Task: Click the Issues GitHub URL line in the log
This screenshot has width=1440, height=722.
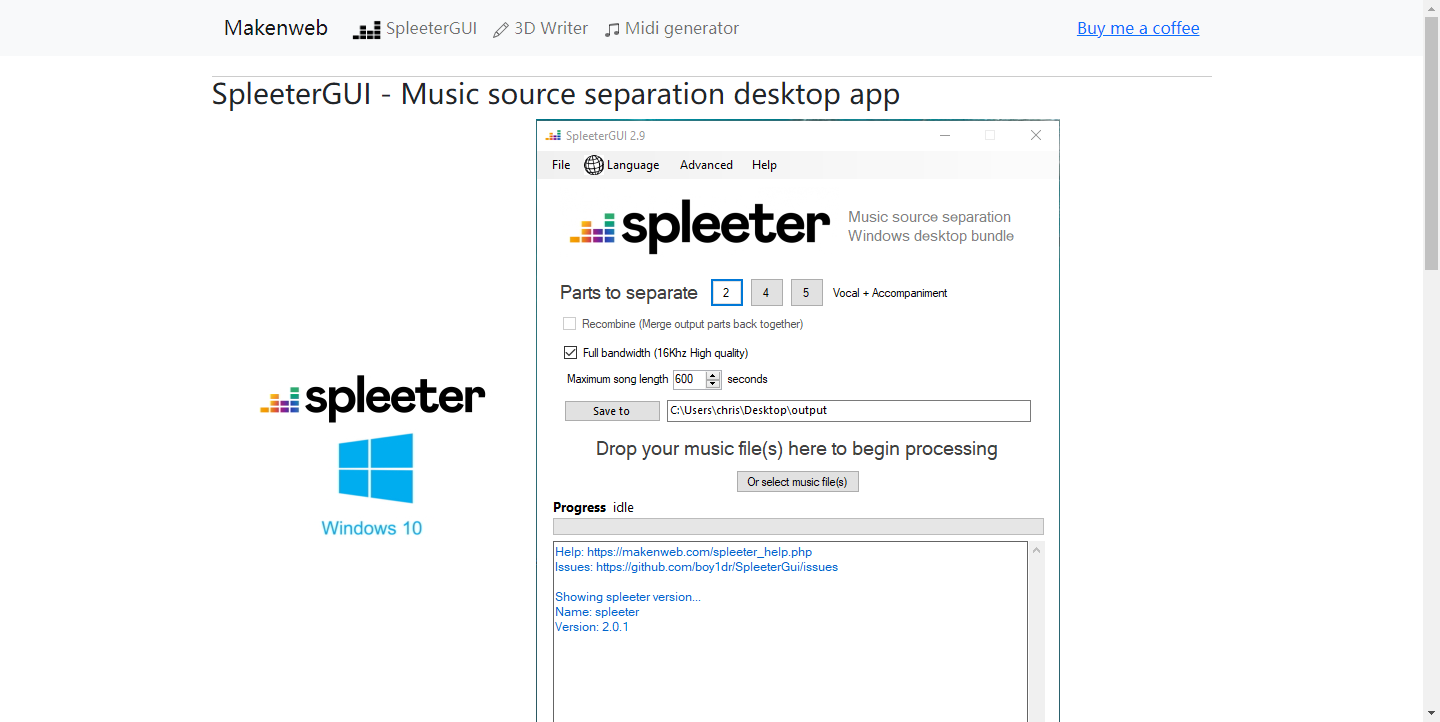Action: coord(696,567)
